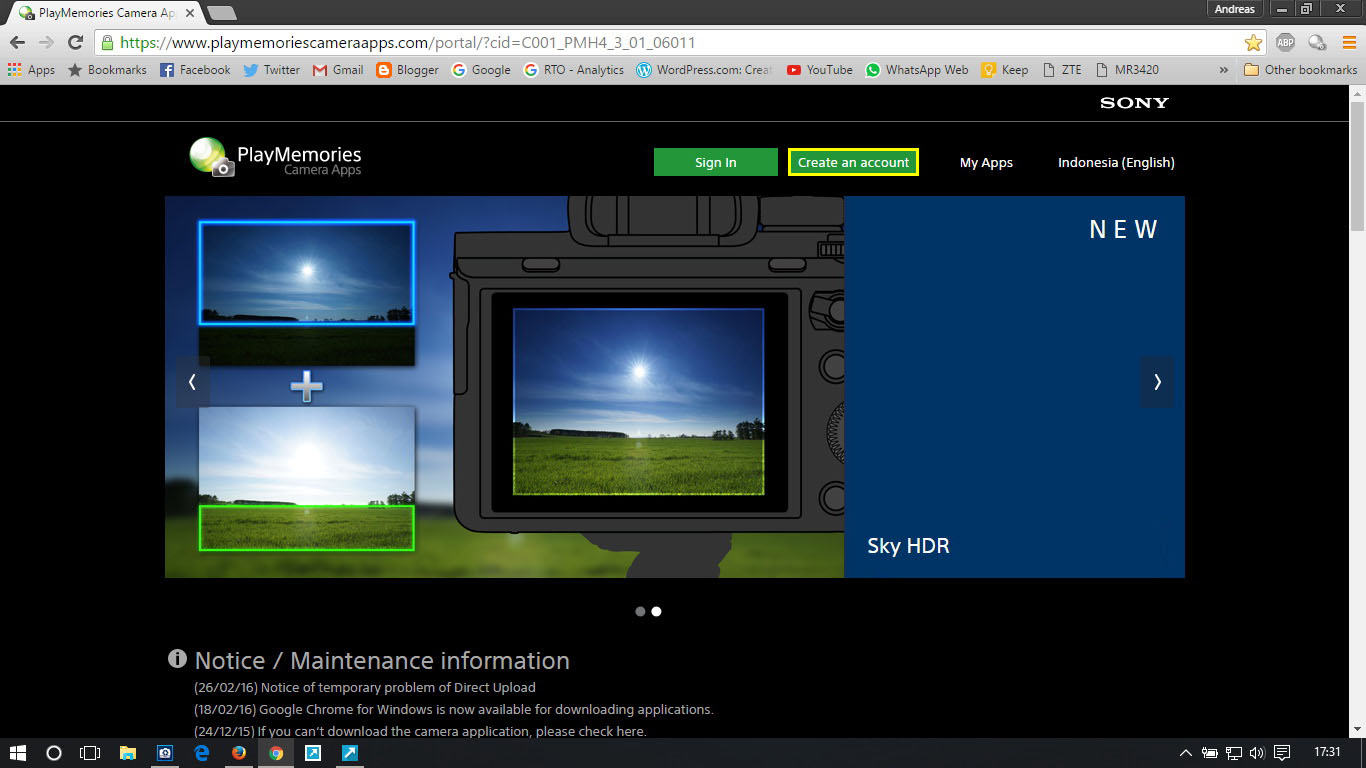This screenshot has width=1366, height=768.
Task: Click the page vertical scrollbar thumb
Action: (1357, 165)
